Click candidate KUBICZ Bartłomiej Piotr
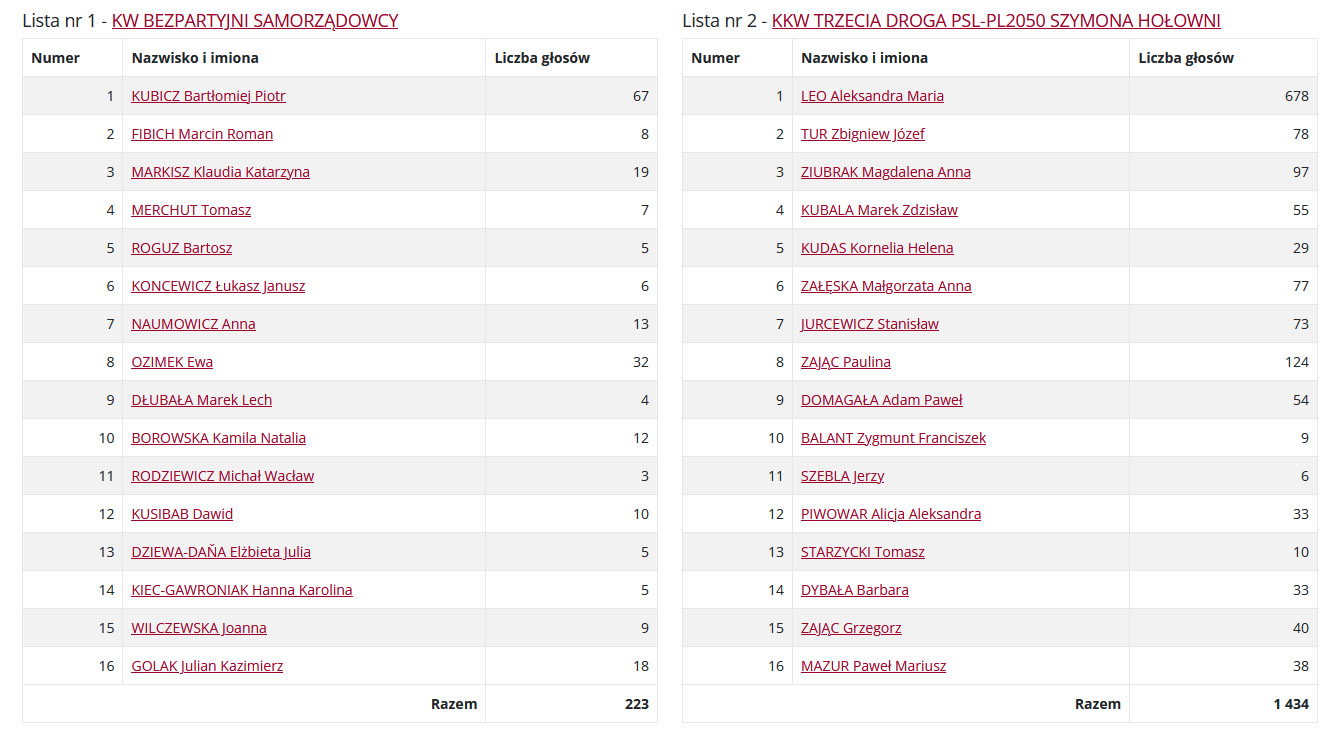This screenshot has height=730, width=1342. pyautogui.click(x=208, y=96)
